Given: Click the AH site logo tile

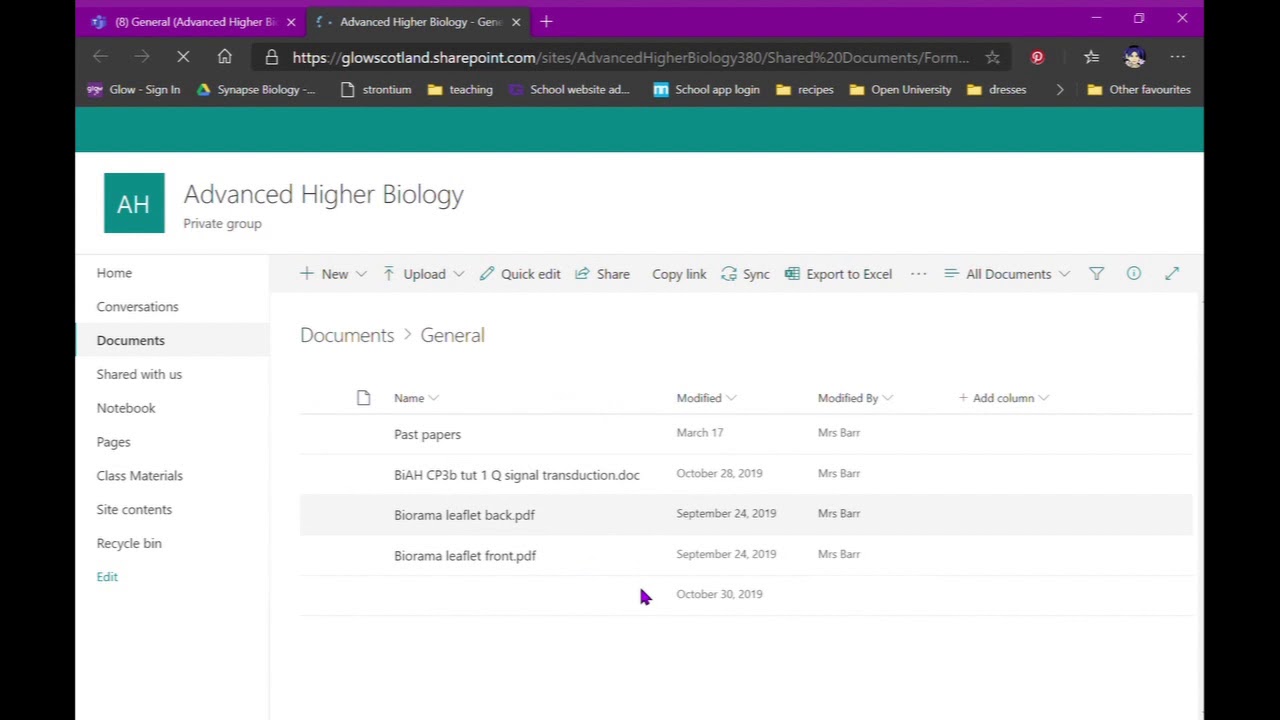Looking at the screenshot, I should coord(134,203).
